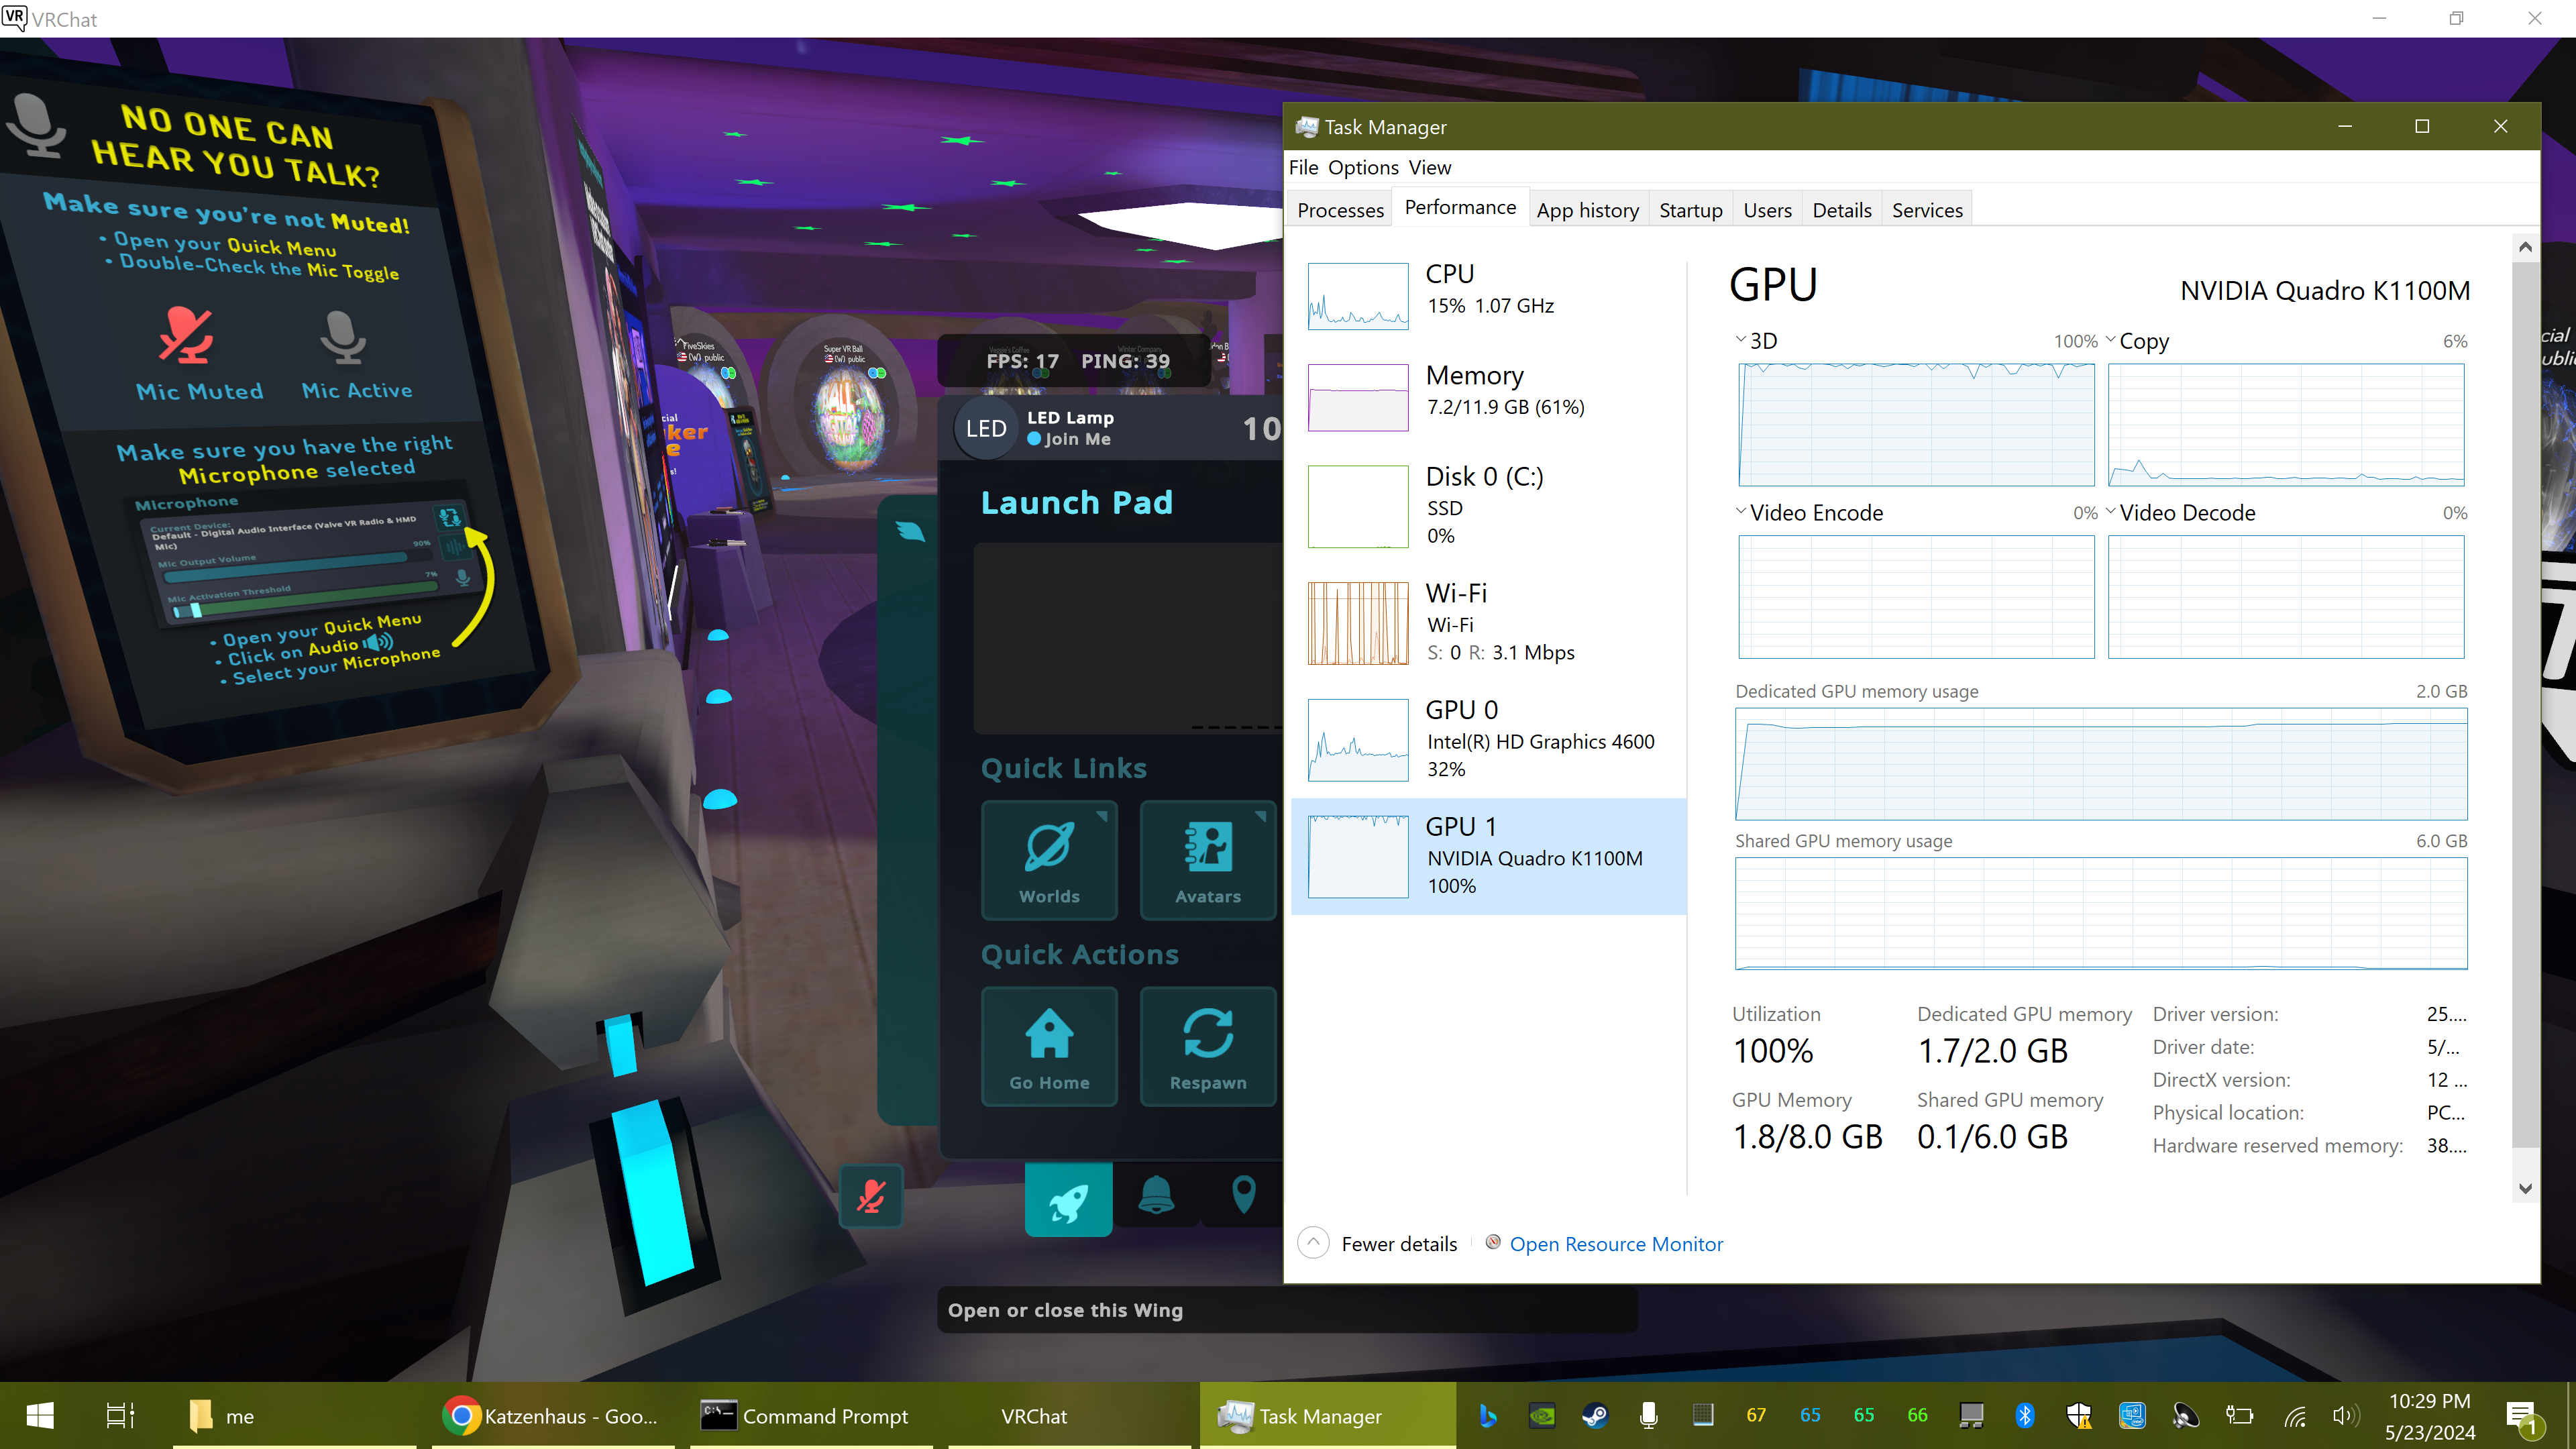This screenshot has height=1449, width=2576.
Task: Open the 3D engine graph dropdown
Action: point(1741,340)
